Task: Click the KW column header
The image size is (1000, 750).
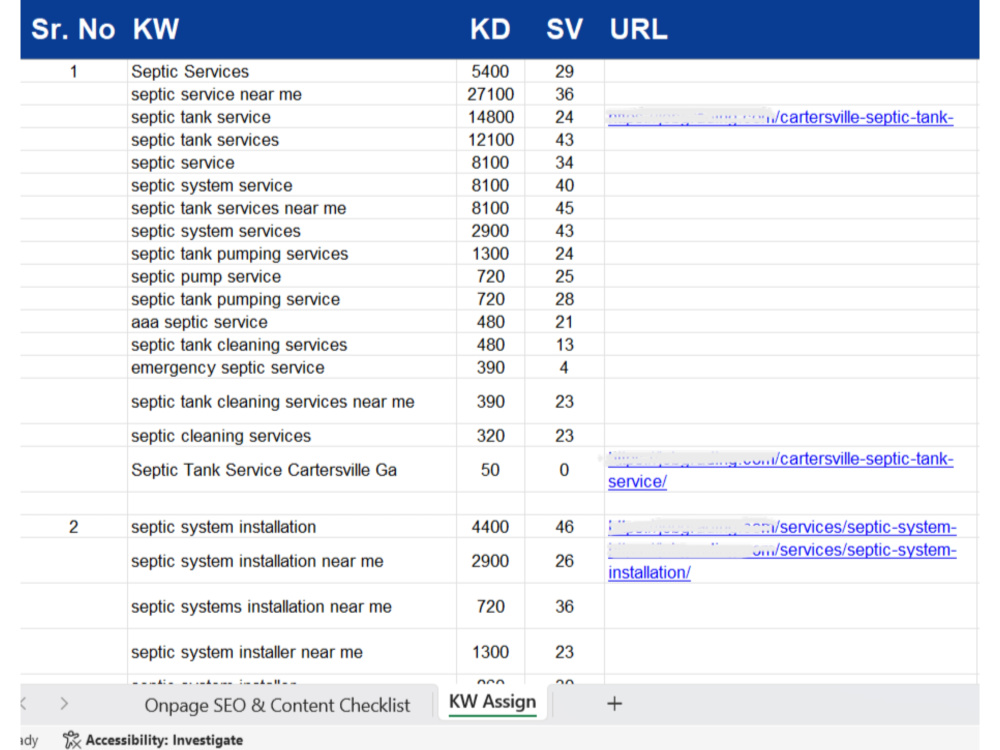Action: 156,29
